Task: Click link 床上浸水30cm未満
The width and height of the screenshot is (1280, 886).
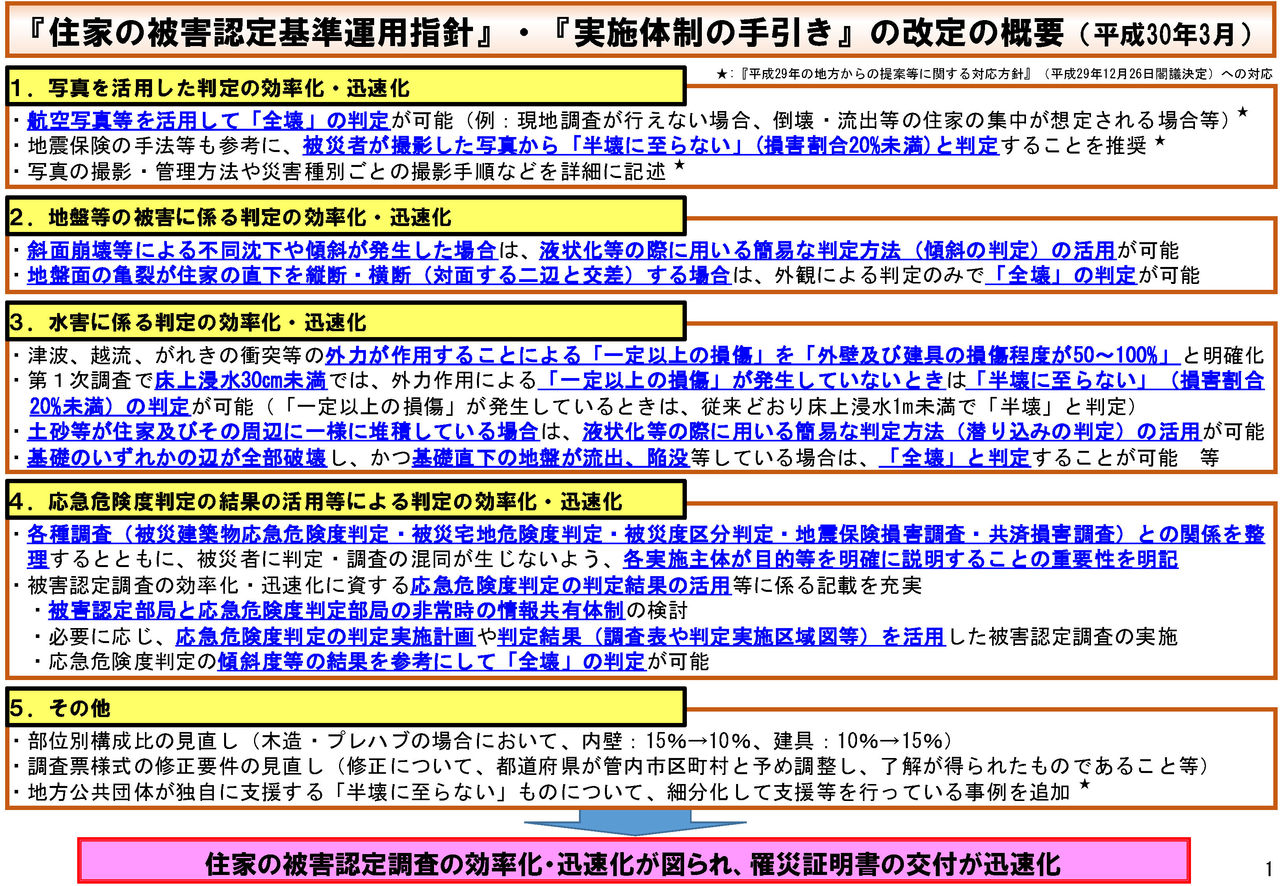Action: [241, 381]
